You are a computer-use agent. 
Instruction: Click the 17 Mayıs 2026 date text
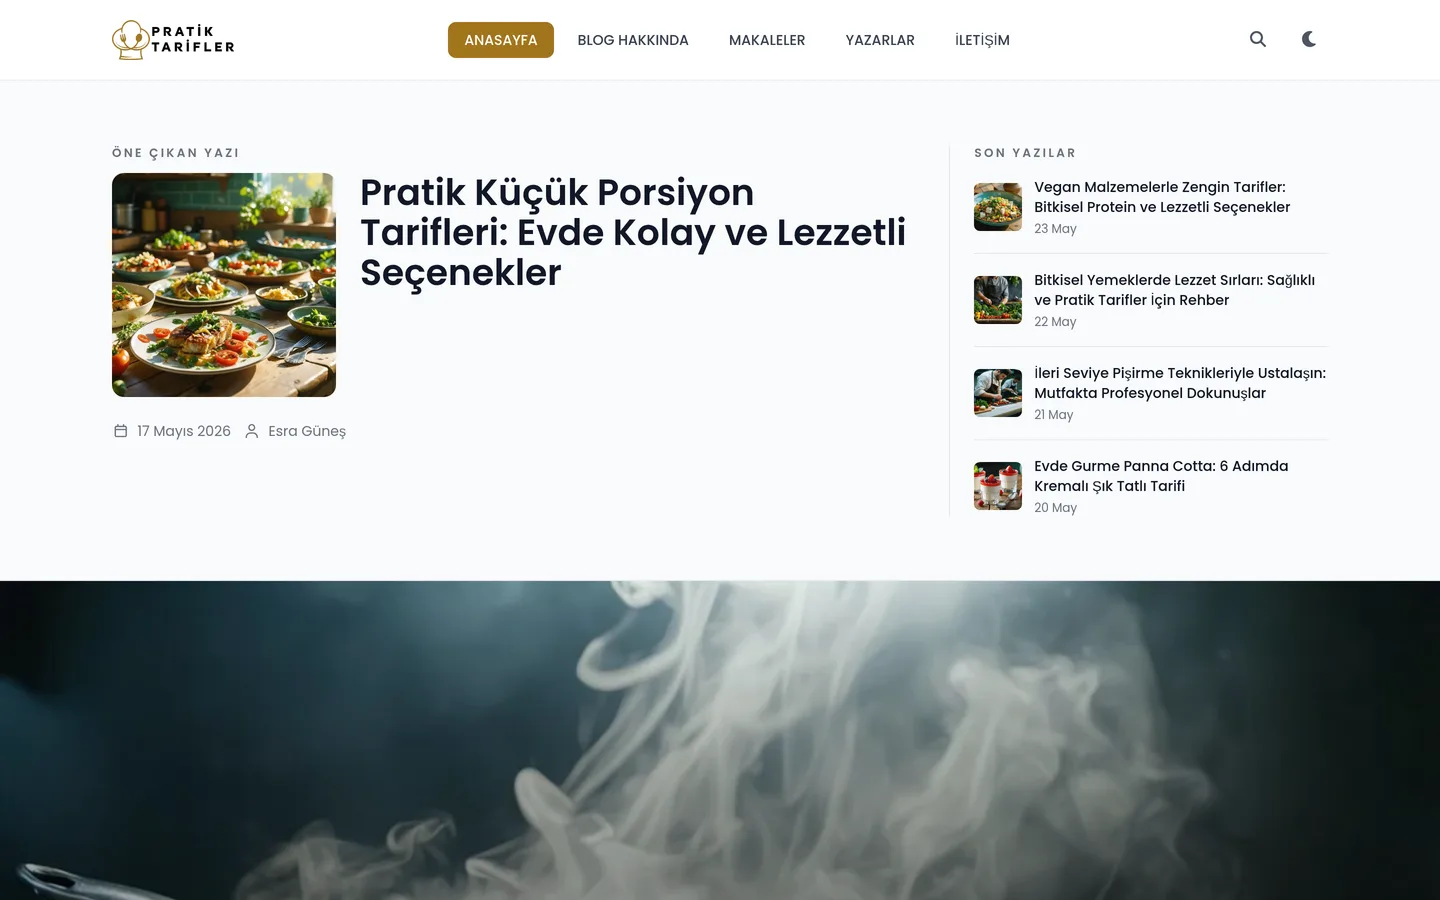click(184, 431)
